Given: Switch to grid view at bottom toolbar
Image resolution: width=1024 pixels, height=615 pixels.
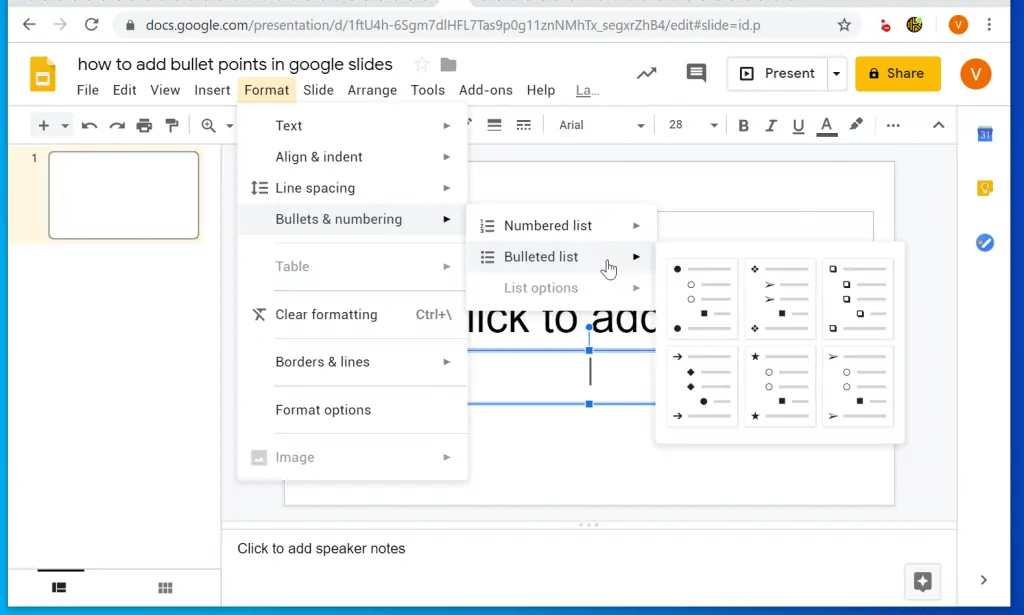Looking at the screenshot, I should [164, 589].
